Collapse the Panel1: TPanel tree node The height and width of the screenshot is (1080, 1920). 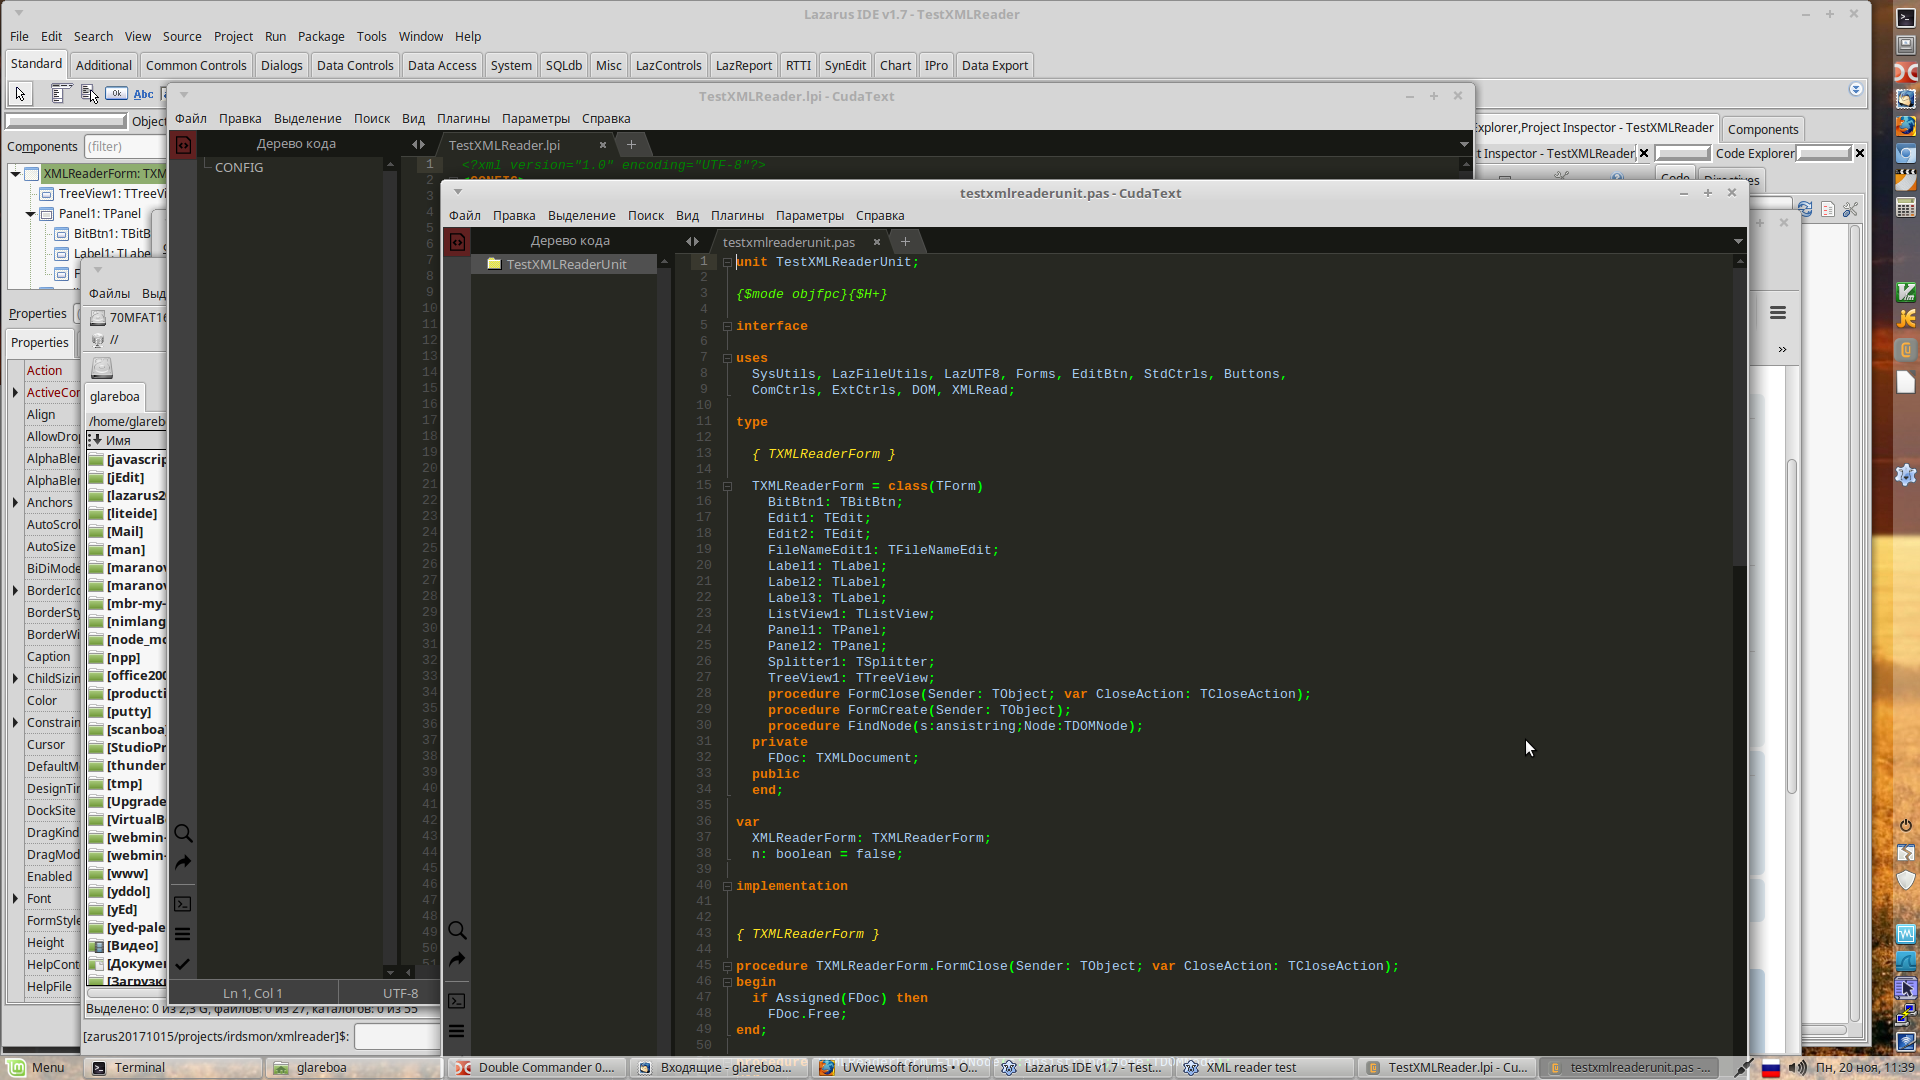31,214
